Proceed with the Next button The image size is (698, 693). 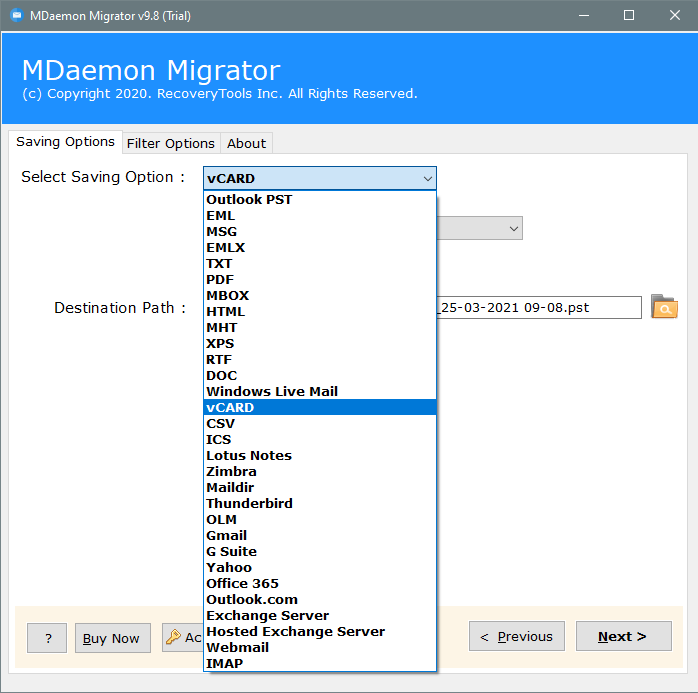(624, 636)
